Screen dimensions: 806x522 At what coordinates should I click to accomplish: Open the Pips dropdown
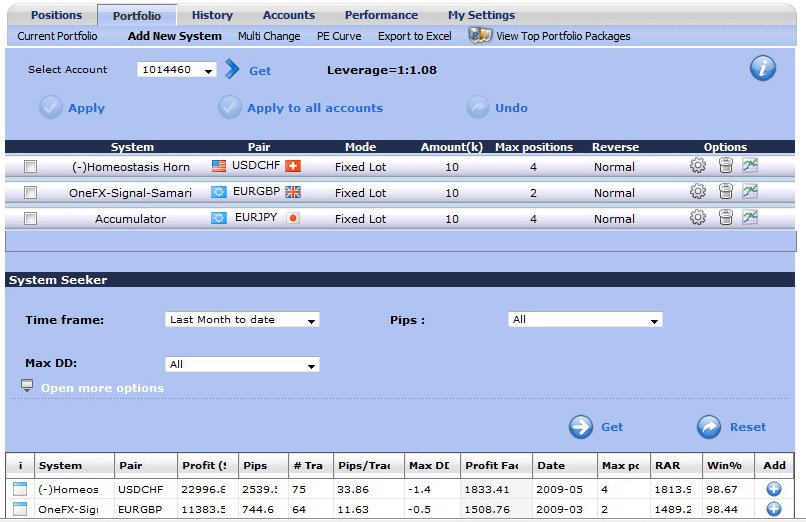585,320
